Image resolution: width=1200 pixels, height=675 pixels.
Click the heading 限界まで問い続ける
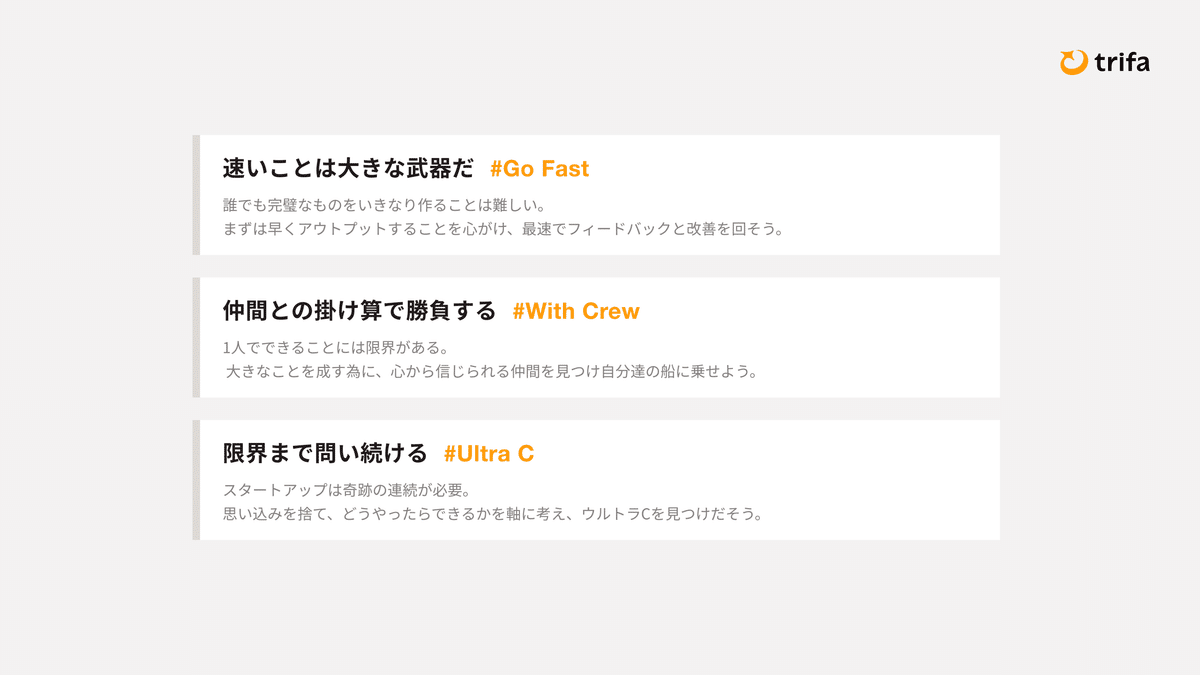pos(325,454)
